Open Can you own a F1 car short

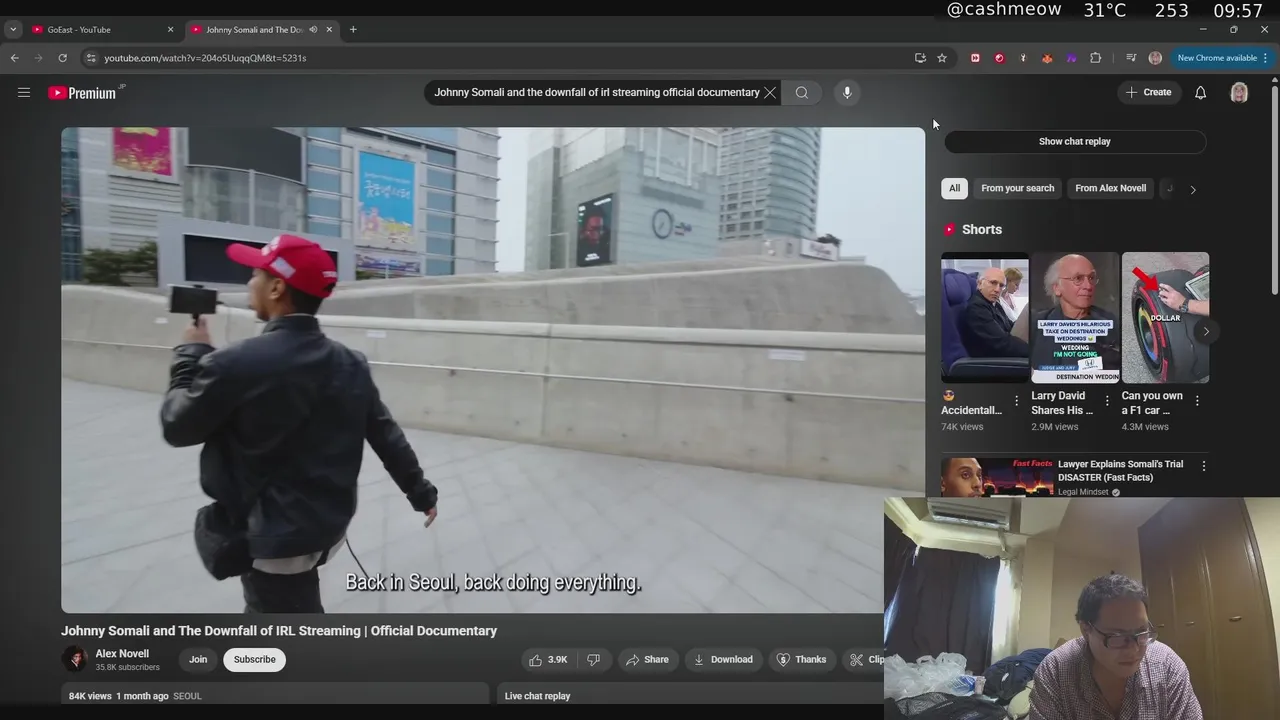(1165, 318)
